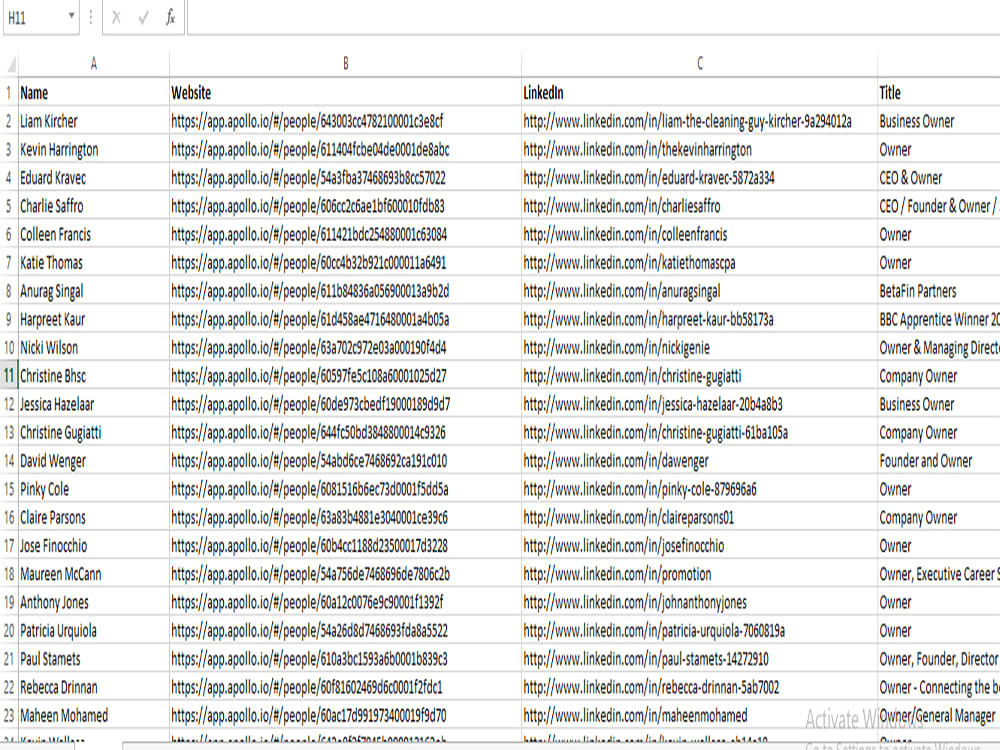Select the CEO & Owner title cell

pos(939,178)
